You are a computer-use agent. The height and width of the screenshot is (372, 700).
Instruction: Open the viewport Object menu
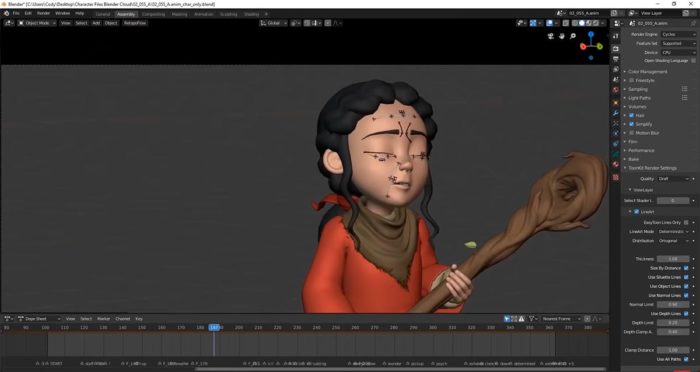pyautogui.click(x=111, y=23)
